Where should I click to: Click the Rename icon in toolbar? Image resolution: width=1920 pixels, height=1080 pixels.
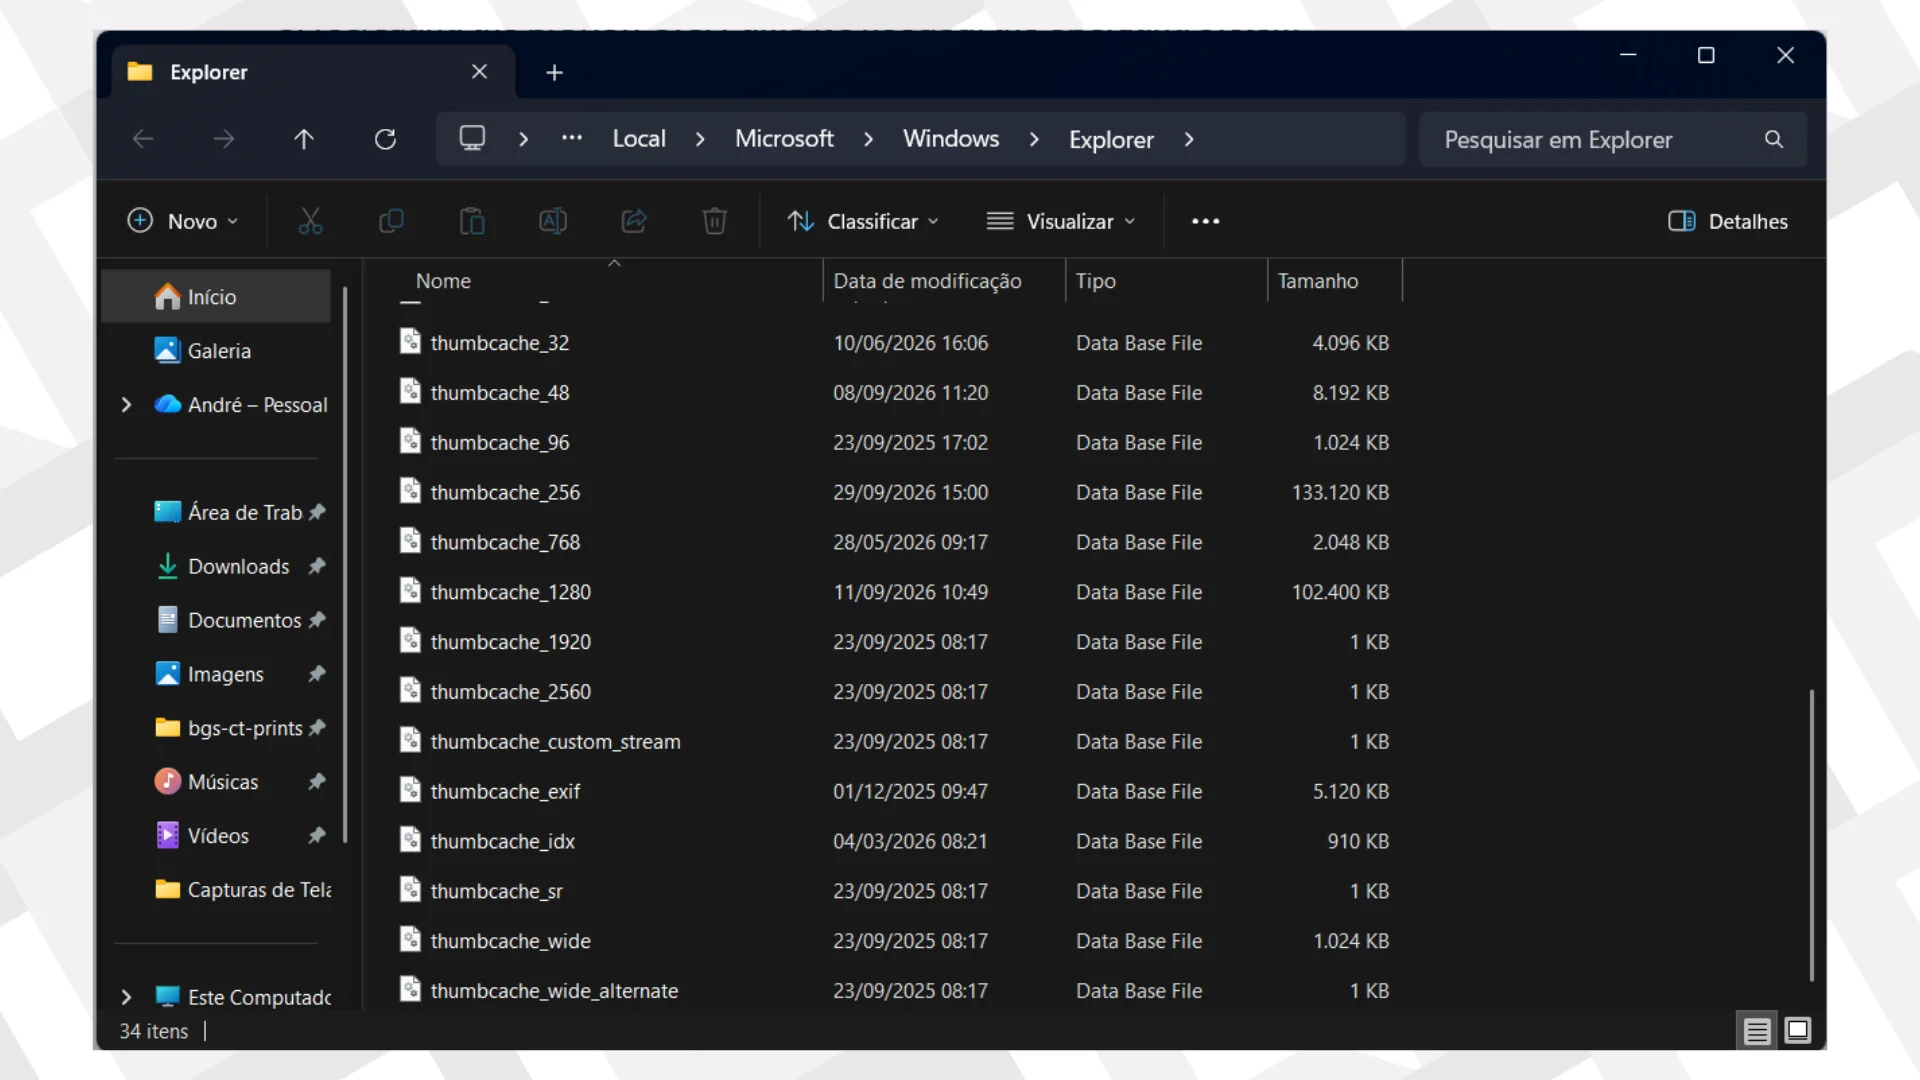(553, 221)
